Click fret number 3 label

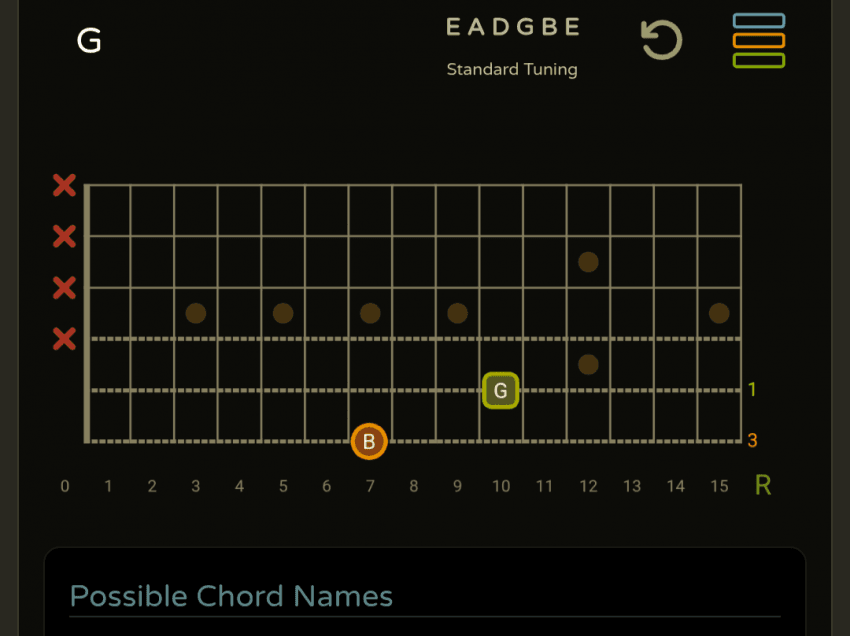point(196,487)
